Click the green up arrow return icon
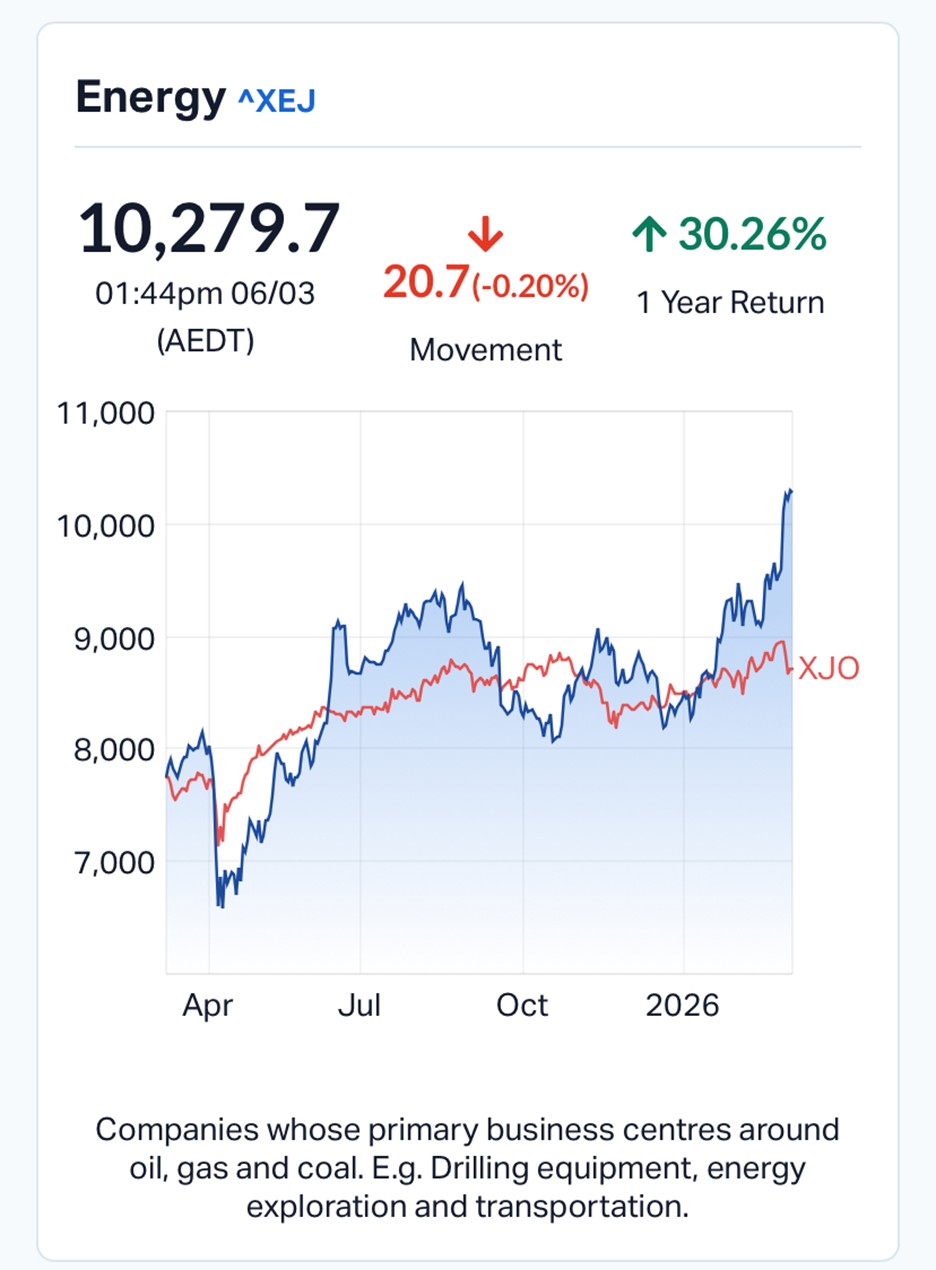The height and width of the screenshot is (1270, 936). [x=648, y=236]
